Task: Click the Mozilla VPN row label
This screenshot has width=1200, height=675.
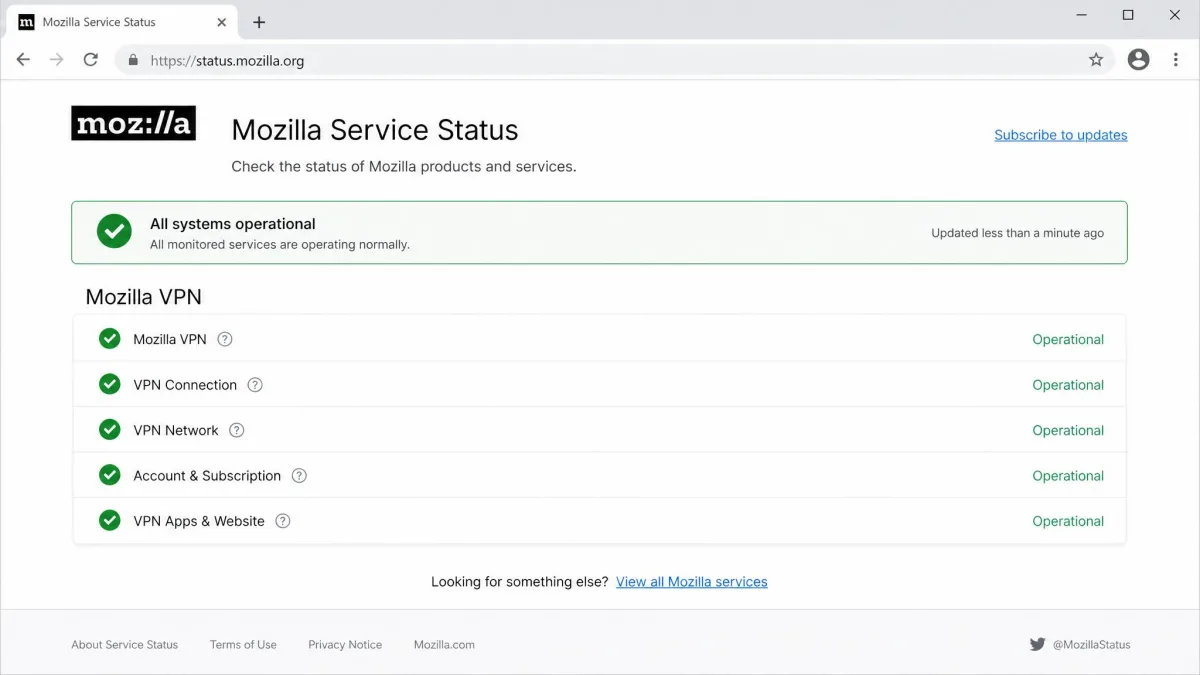Action: tap(170, 339)
